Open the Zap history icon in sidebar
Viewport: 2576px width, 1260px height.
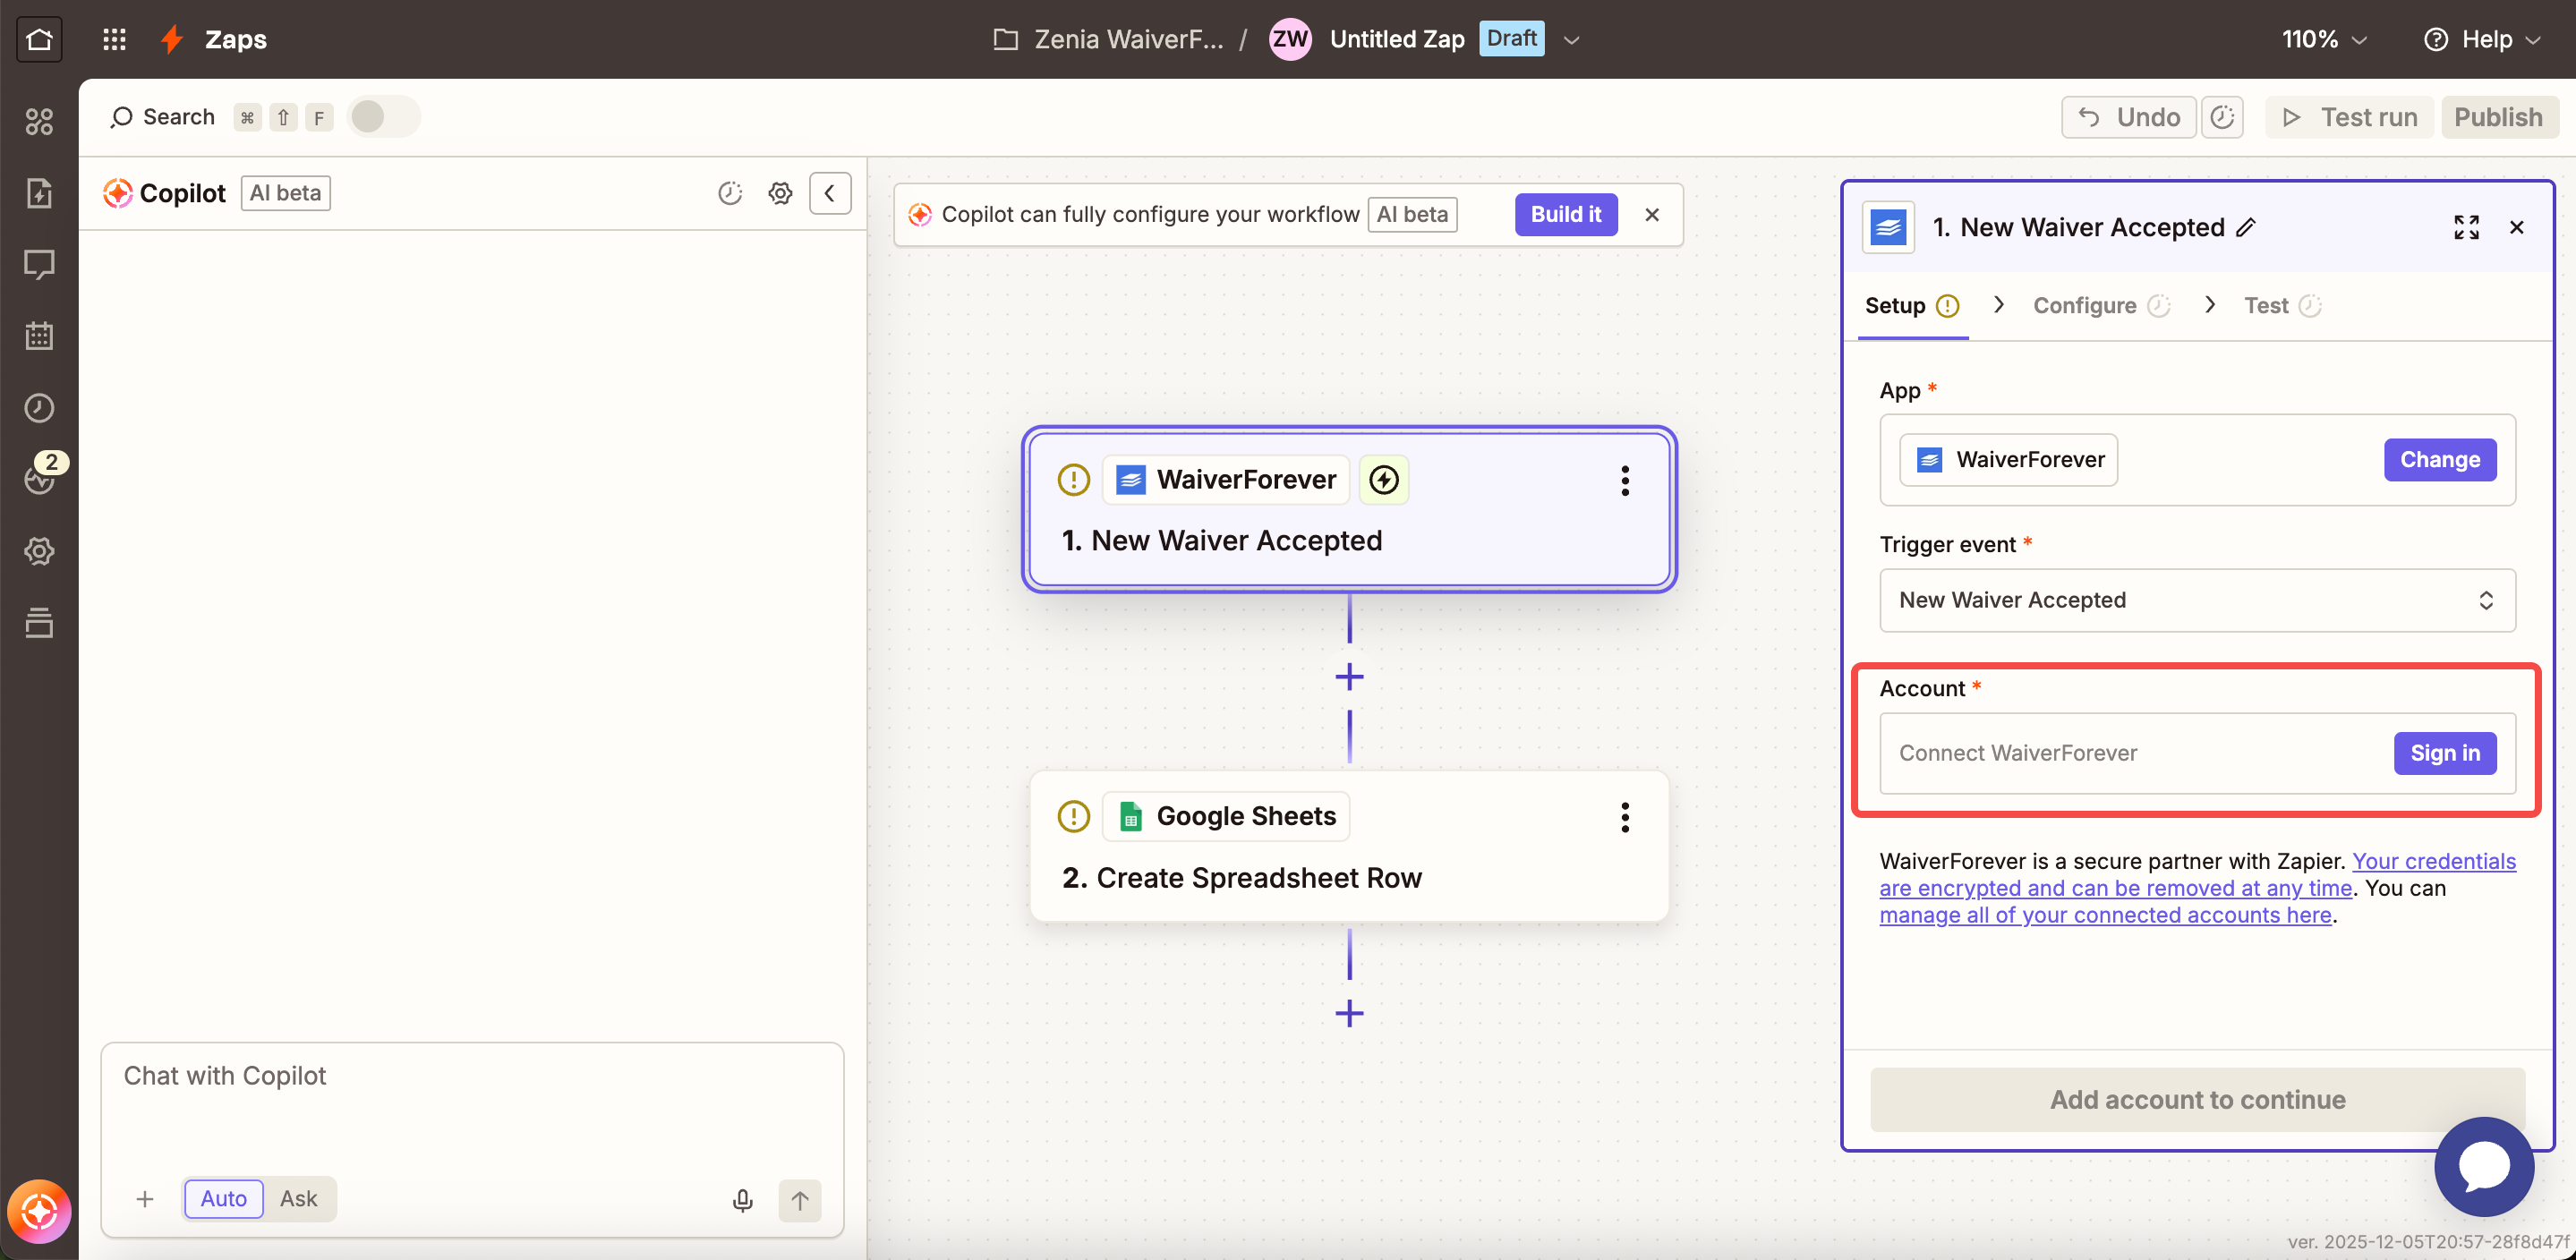click(x=39, y=408)
